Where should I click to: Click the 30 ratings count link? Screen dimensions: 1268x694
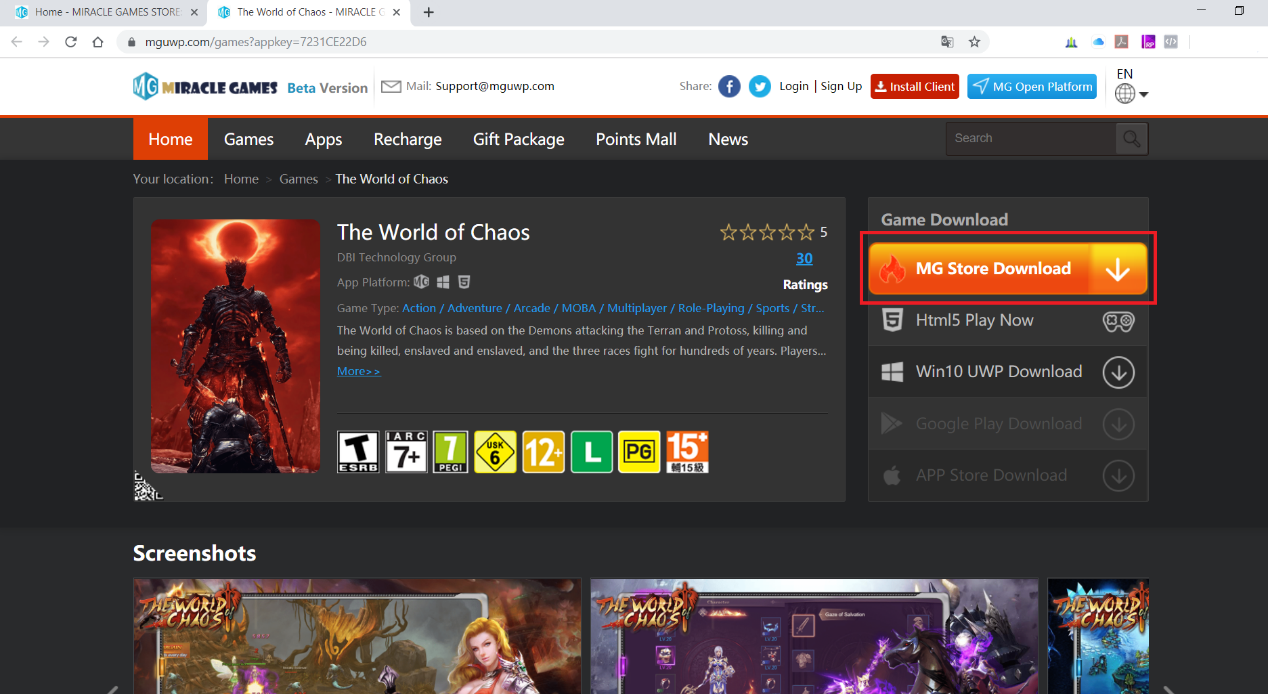pyautogui.click(x=804, y=259)
